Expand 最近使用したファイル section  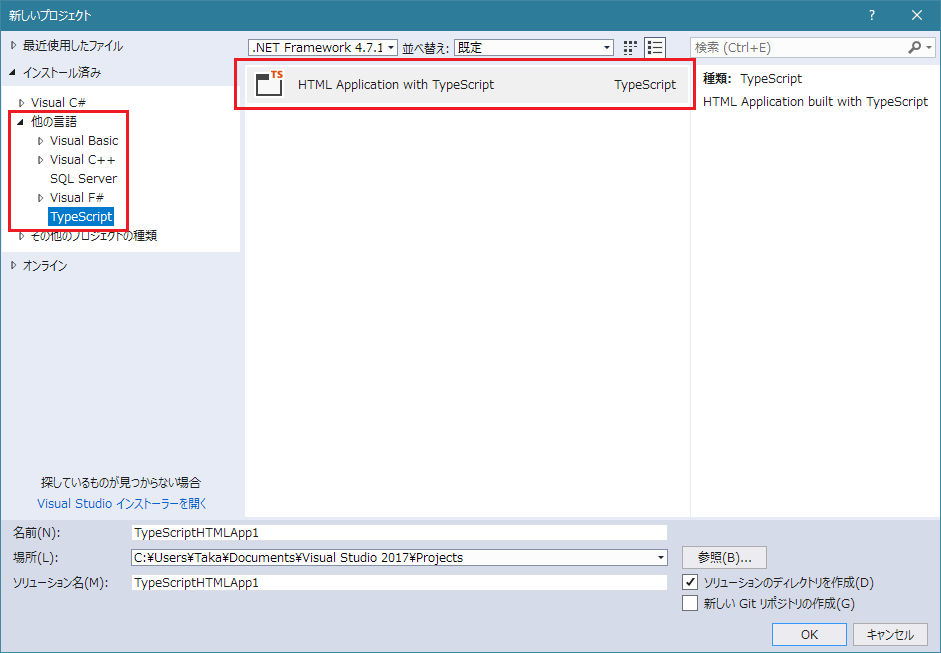coord(14,46)
